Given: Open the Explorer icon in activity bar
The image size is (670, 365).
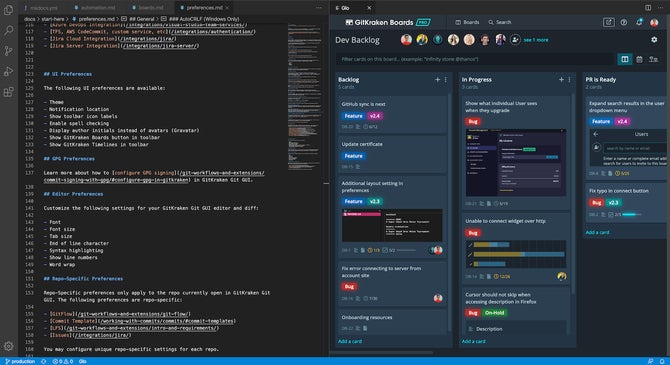Looking at the screenshot, I should pyautogui.click(x=8, y=9).
